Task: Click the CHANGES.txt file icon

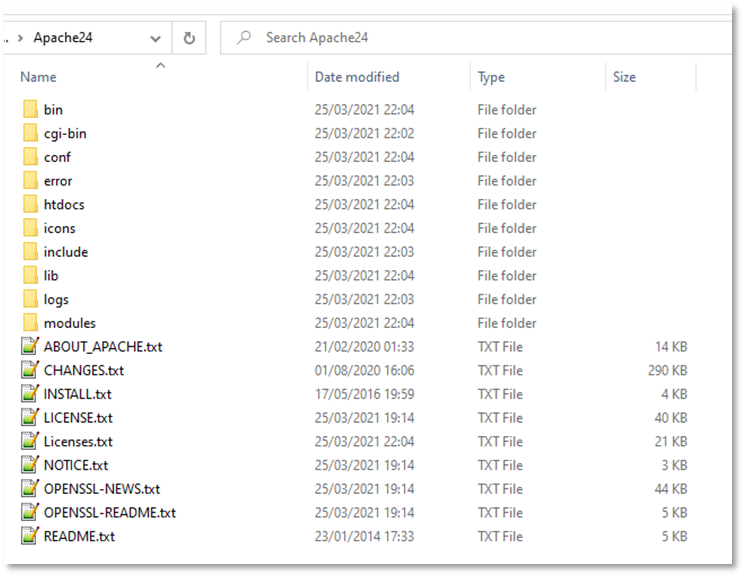Action: pos(30,371)
